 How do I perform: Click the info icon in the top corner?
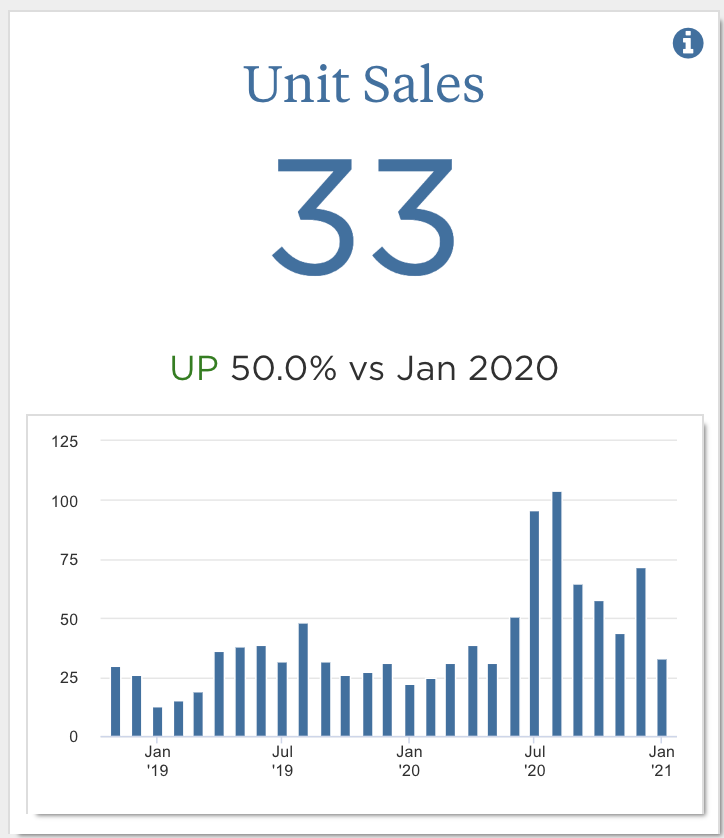coord(688,43)
